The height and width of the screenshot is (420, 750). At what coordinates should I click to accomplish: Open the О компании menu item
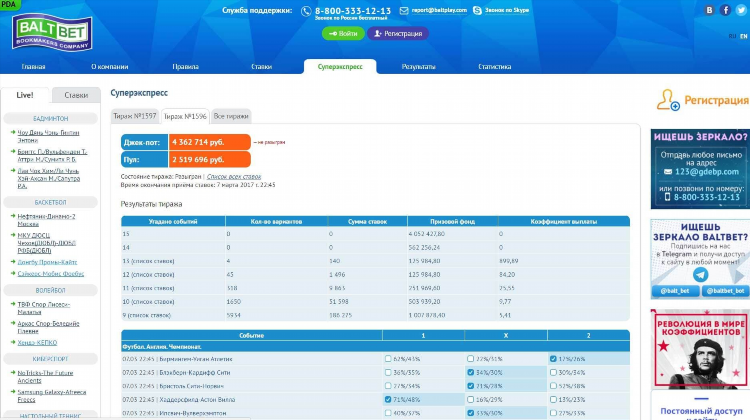click(x=110, y=66)
